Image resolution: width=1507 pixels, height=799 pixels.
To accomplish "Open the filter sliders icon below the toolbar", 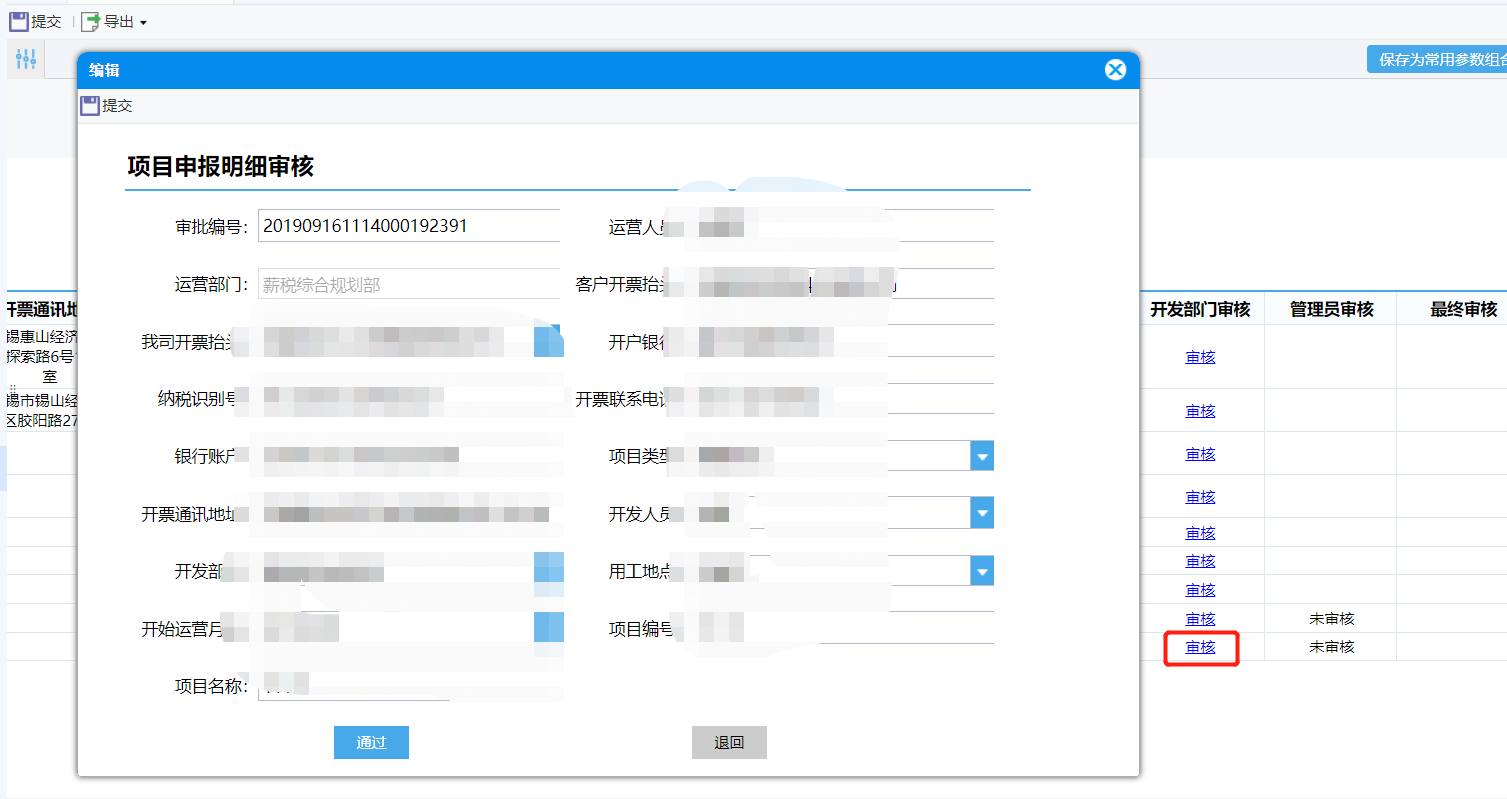I will click(26, 59).
